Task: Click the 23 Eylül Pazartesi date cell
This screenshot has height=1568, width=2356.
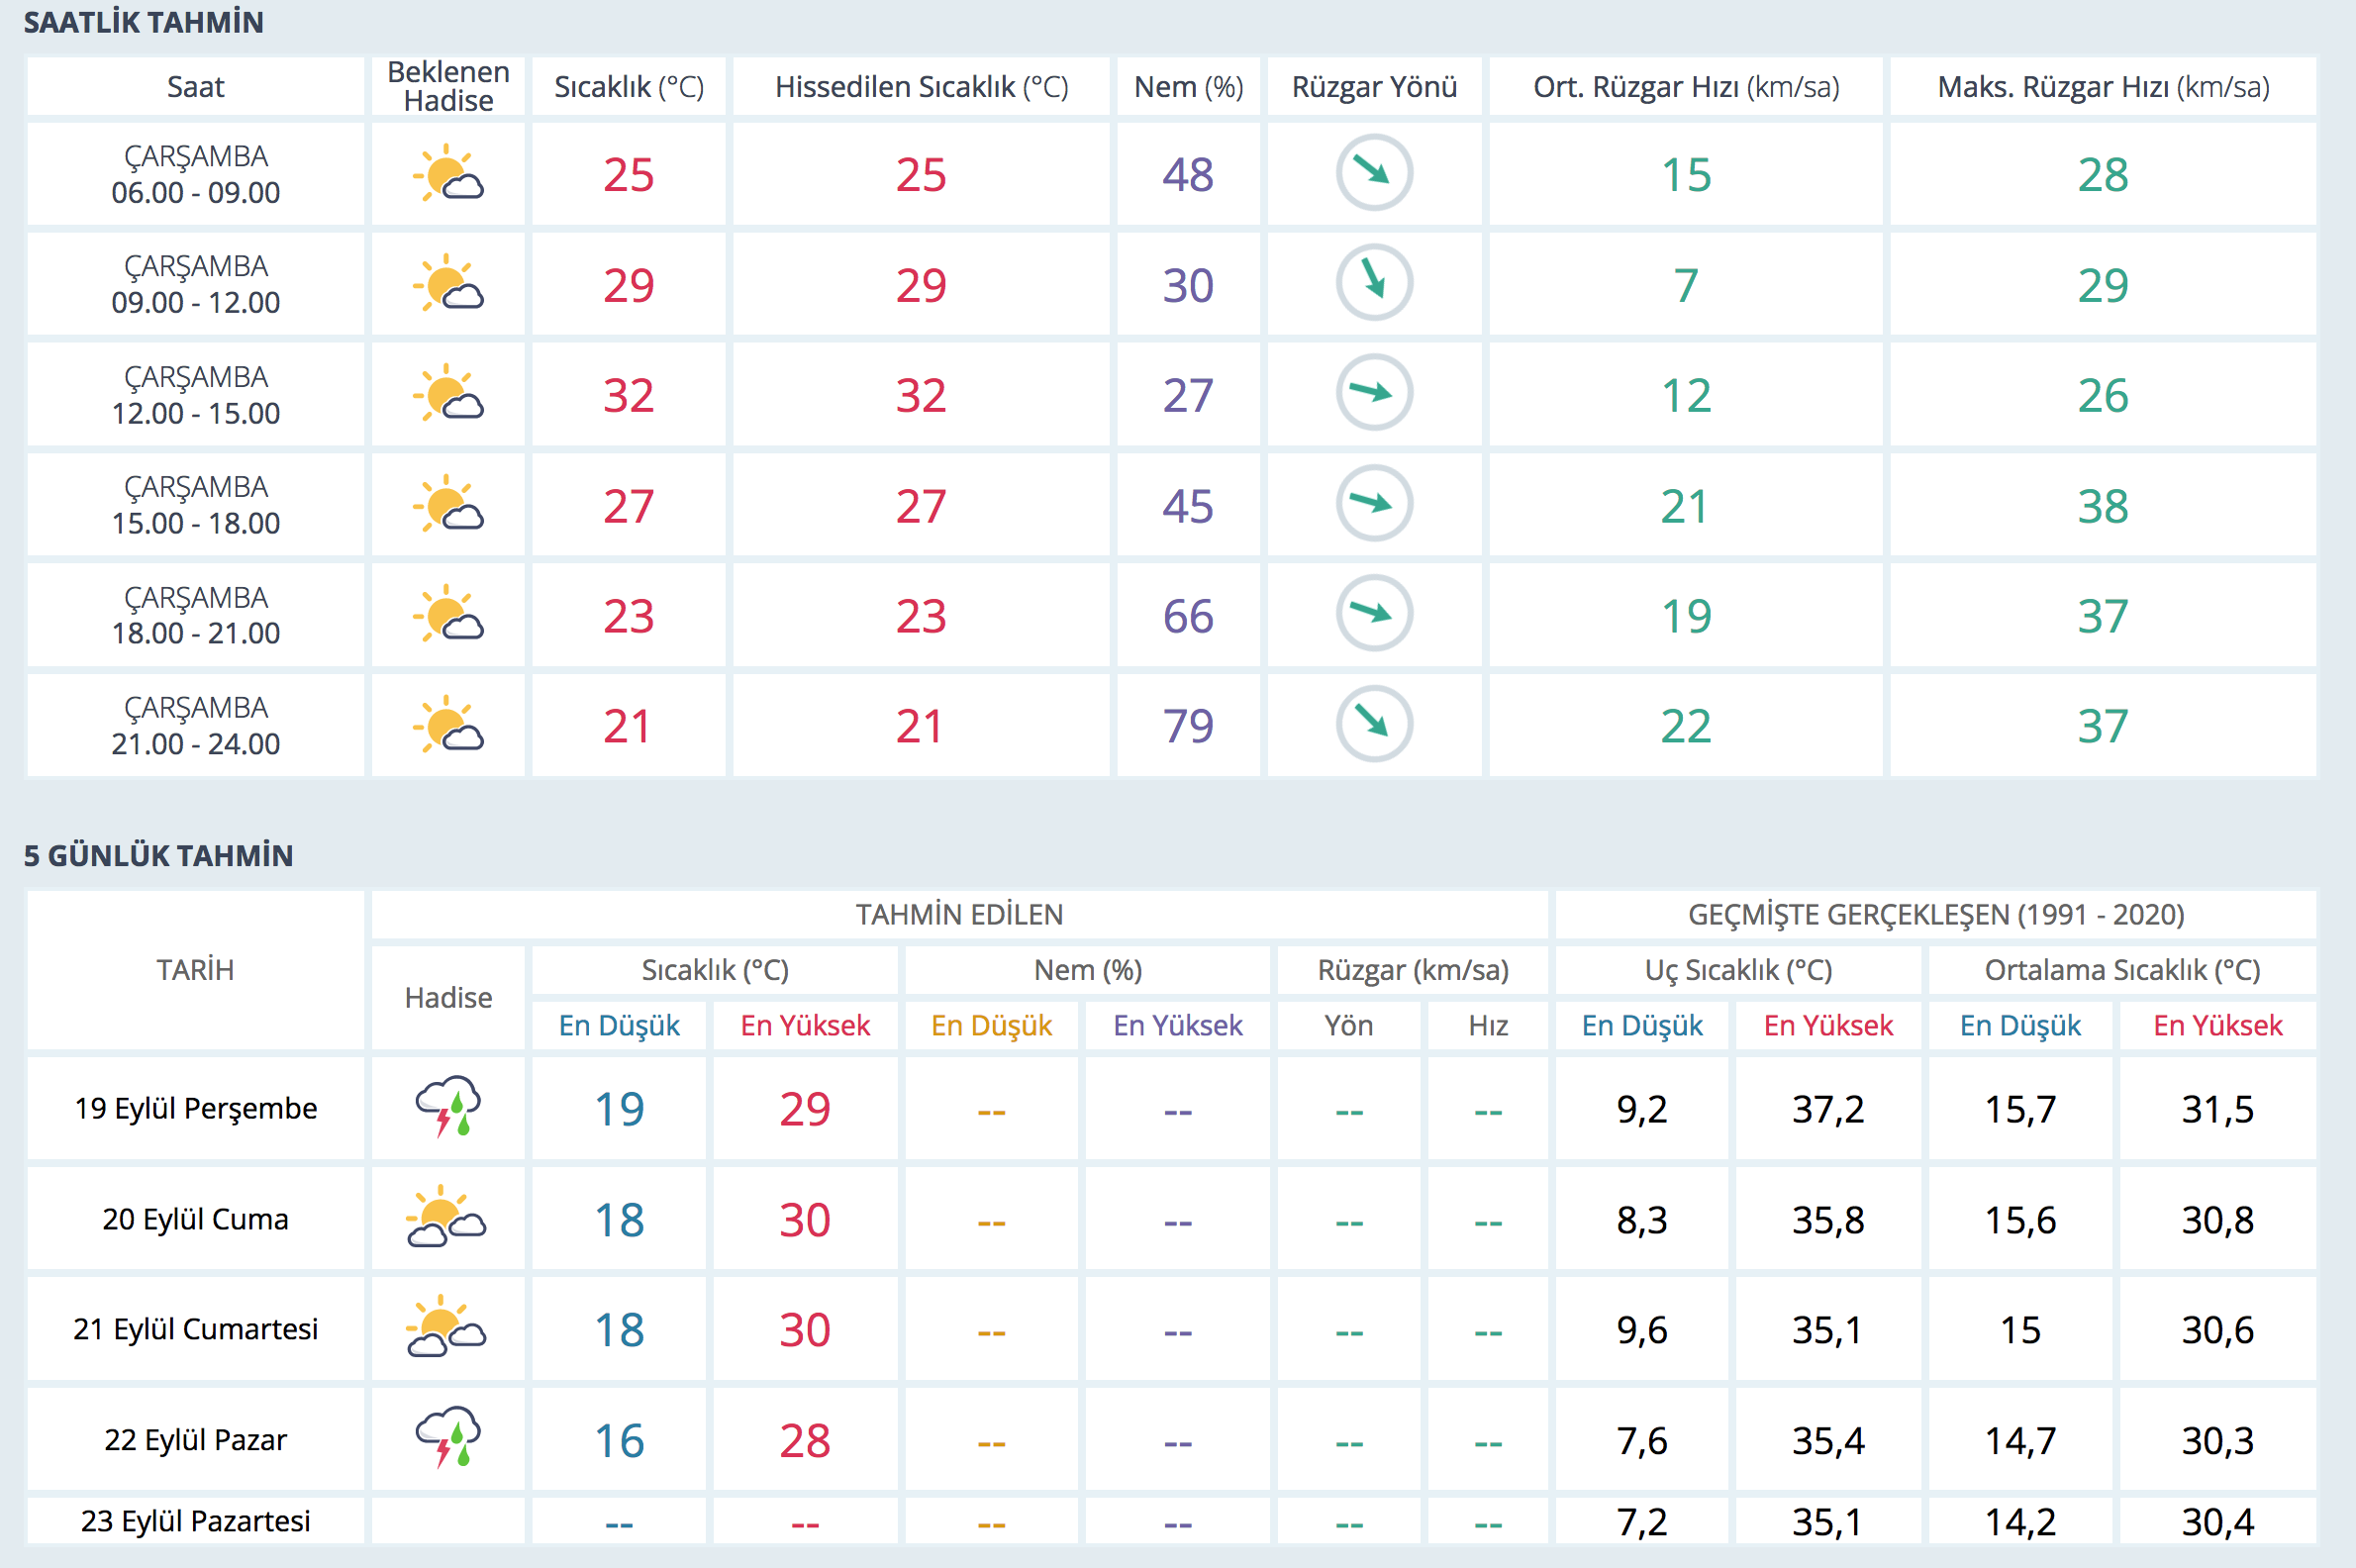Action: pos(196,1521)
